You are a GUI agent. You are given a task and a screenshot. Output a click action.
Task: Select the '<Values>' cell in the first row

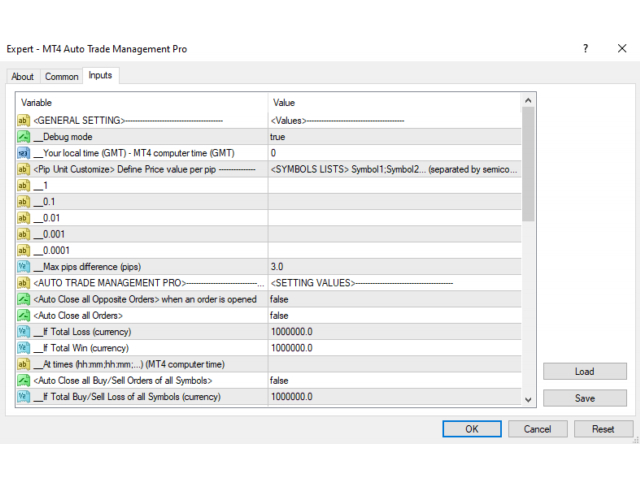[x=395, y=120]
